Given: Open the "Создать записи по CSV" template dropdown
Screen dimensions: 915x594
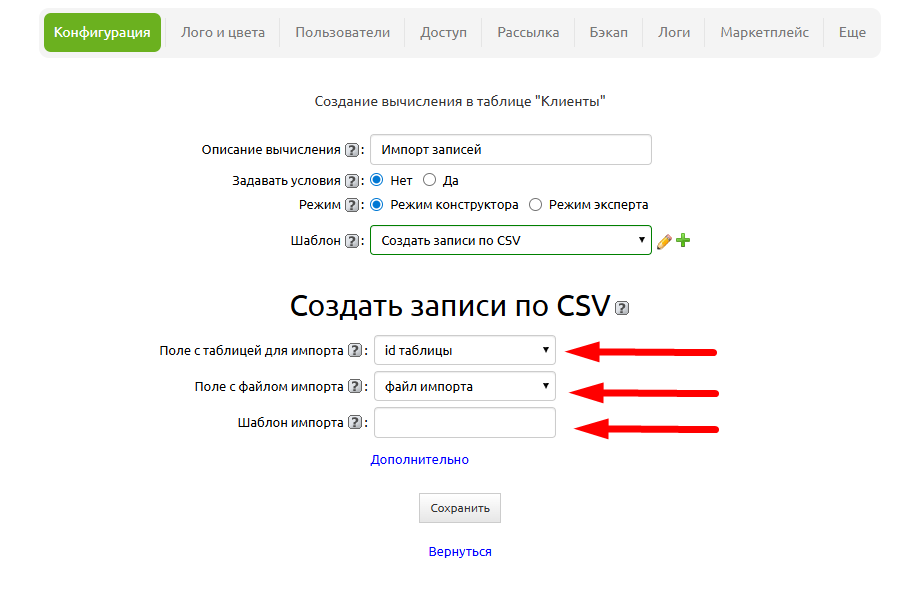Looking at the screenshot, I should (510, 241).
